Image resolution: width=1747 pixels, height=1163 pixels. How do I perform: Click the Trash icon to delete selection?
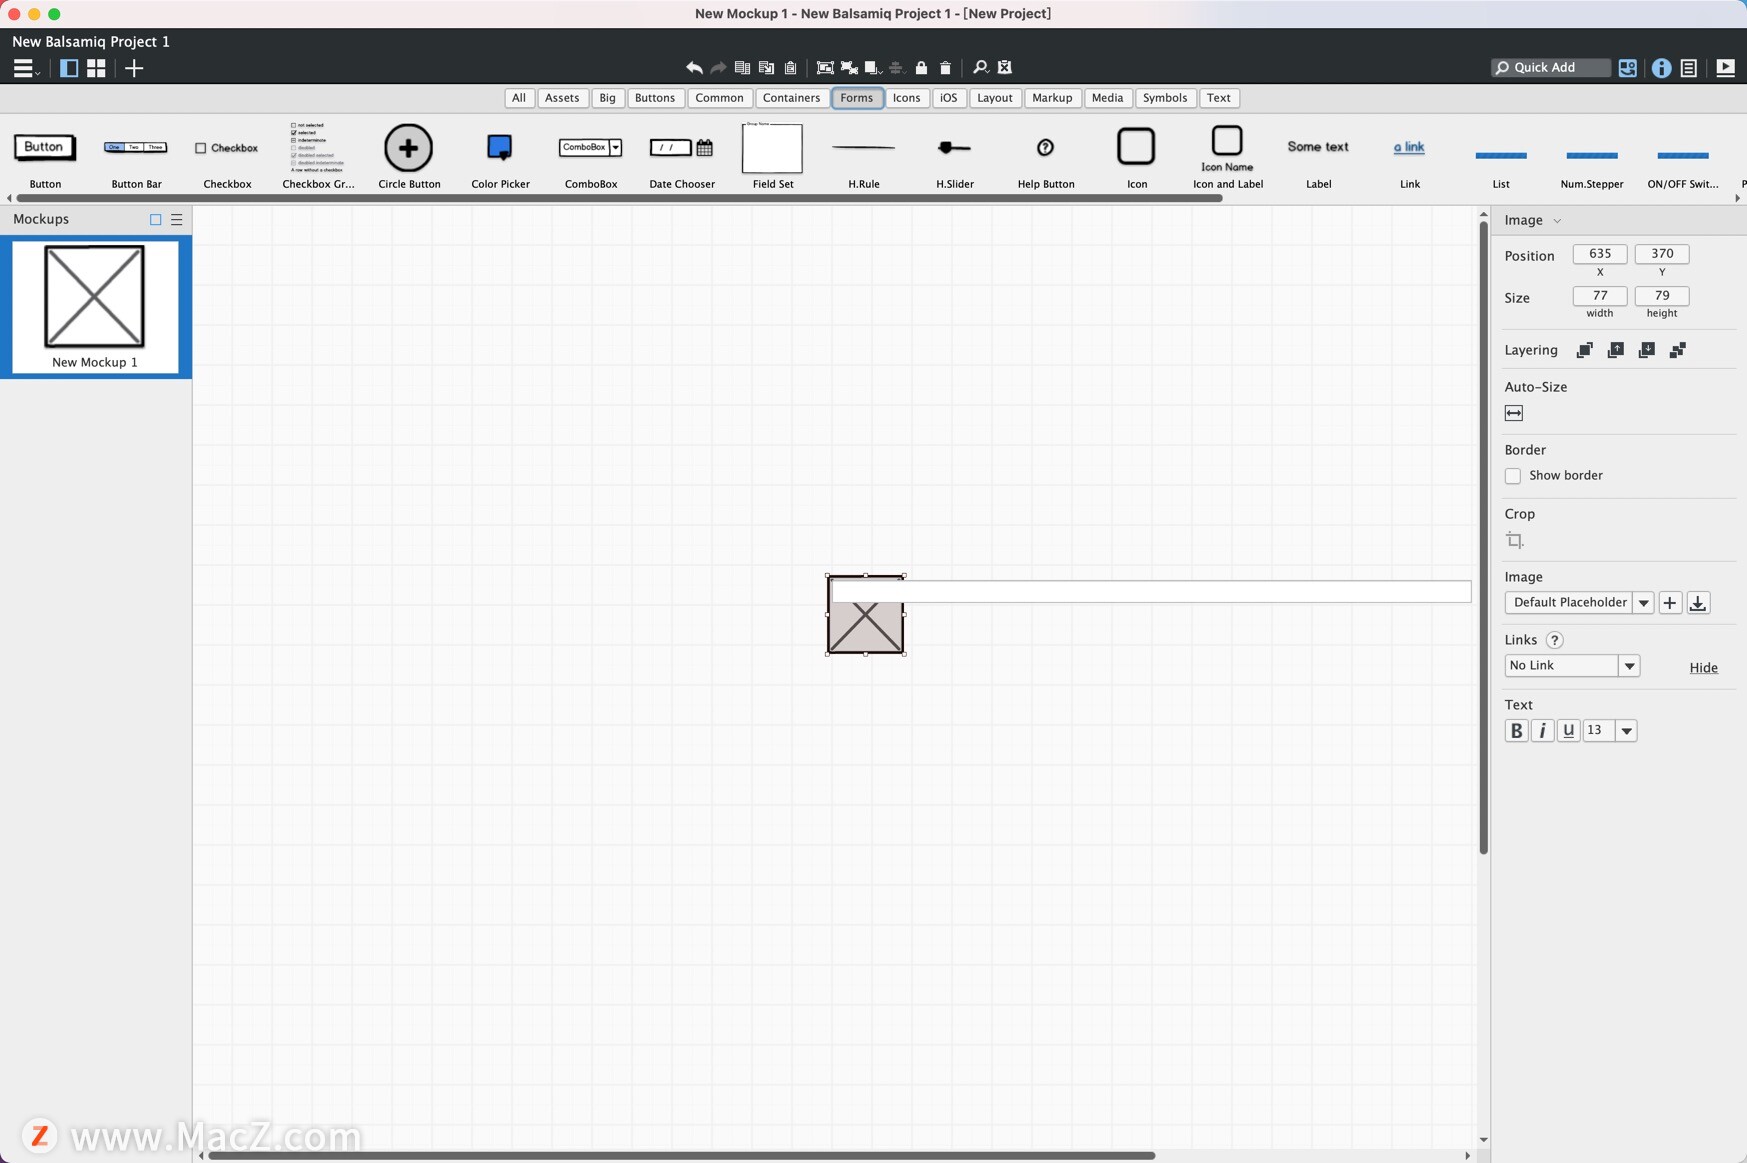coord(945,67)
